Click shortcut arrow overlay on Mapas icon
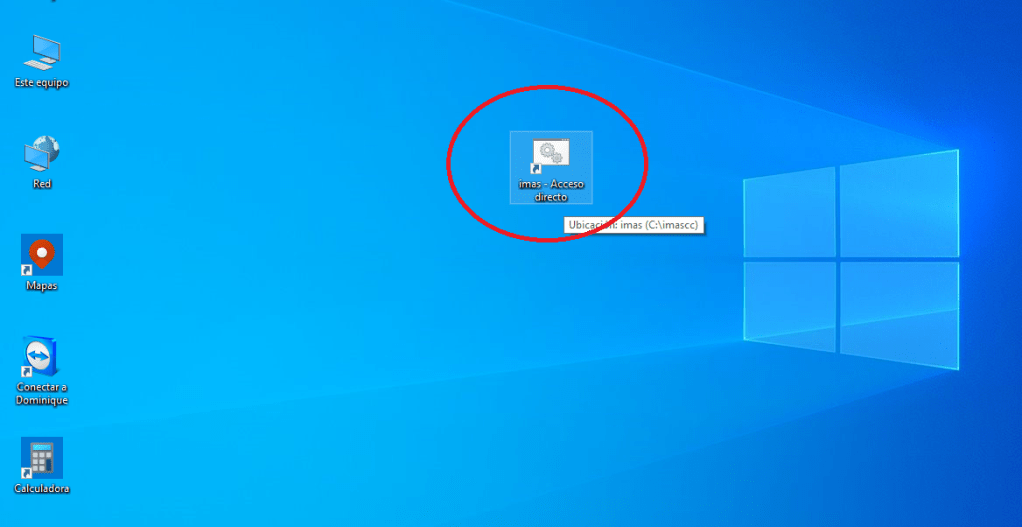Screen dimensions: 1022x527 pos(27,270)
